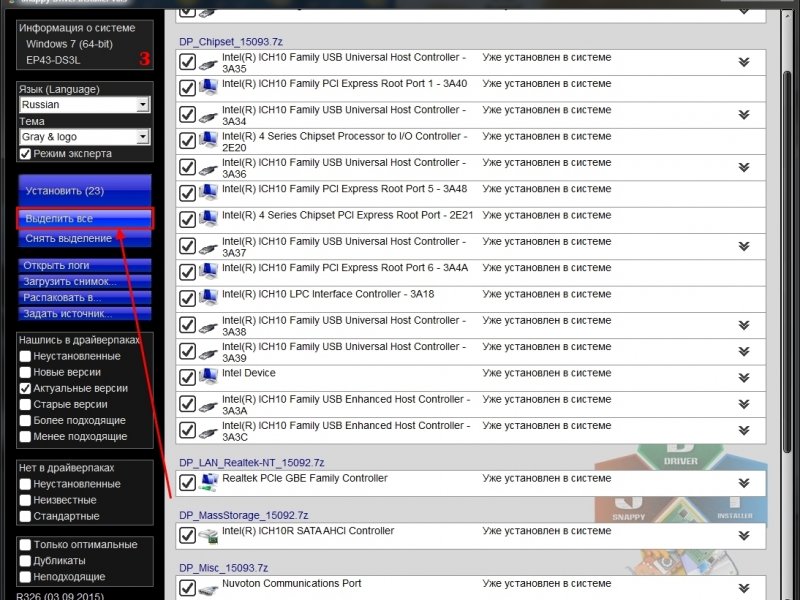Deselect the ICH10 LPC Interface Controller 3A18 driver

pyautogui.click(x=187, y=298)
